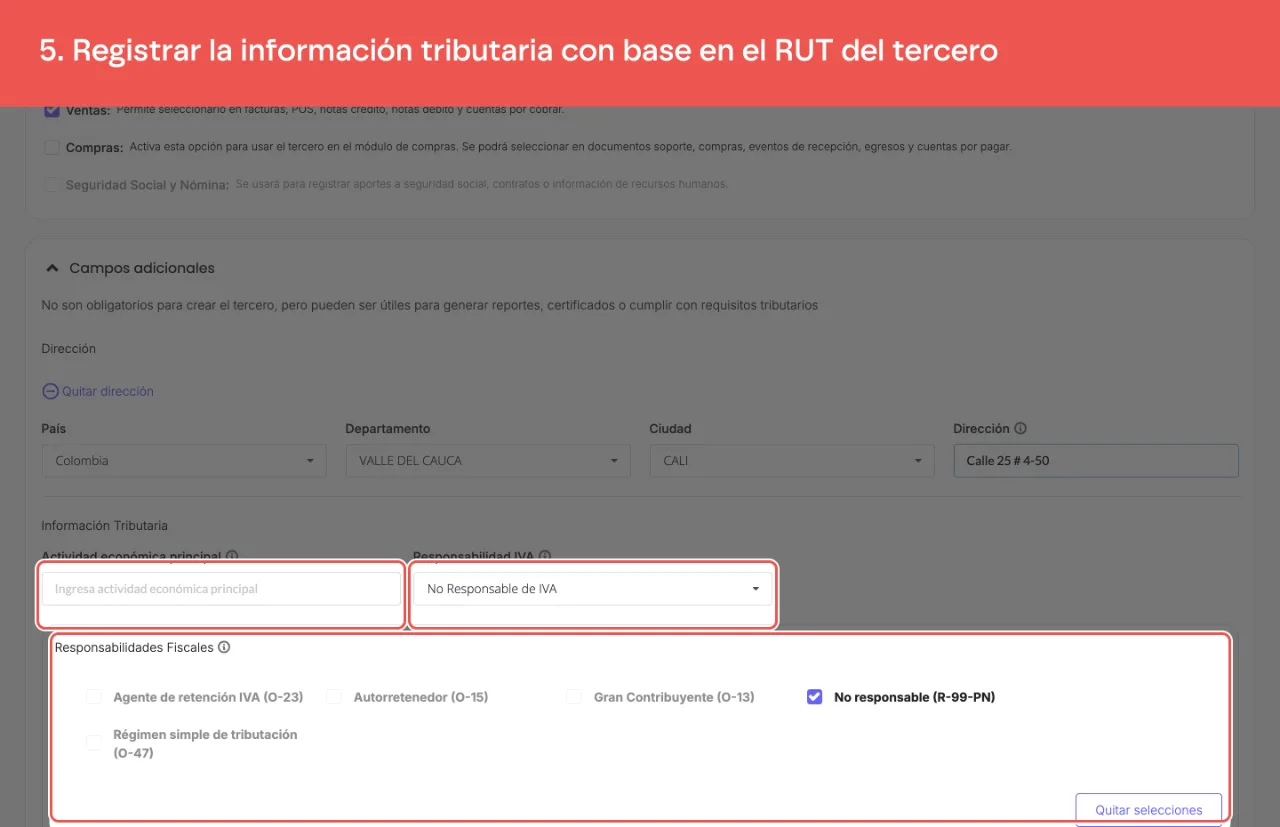Open Responsabilidad IVA dropdown

tap(593, 589)
